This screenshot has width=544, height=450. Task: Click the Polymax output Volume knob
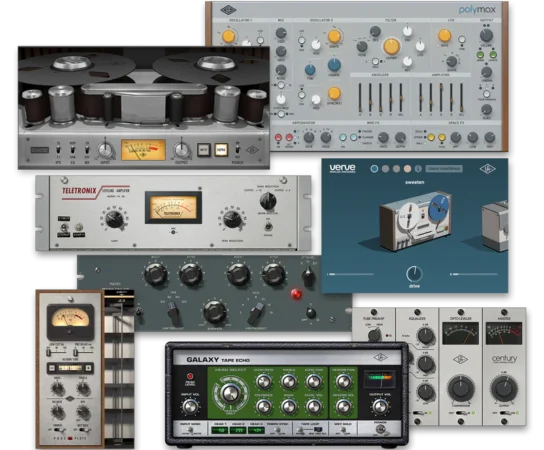coord(486,35)
